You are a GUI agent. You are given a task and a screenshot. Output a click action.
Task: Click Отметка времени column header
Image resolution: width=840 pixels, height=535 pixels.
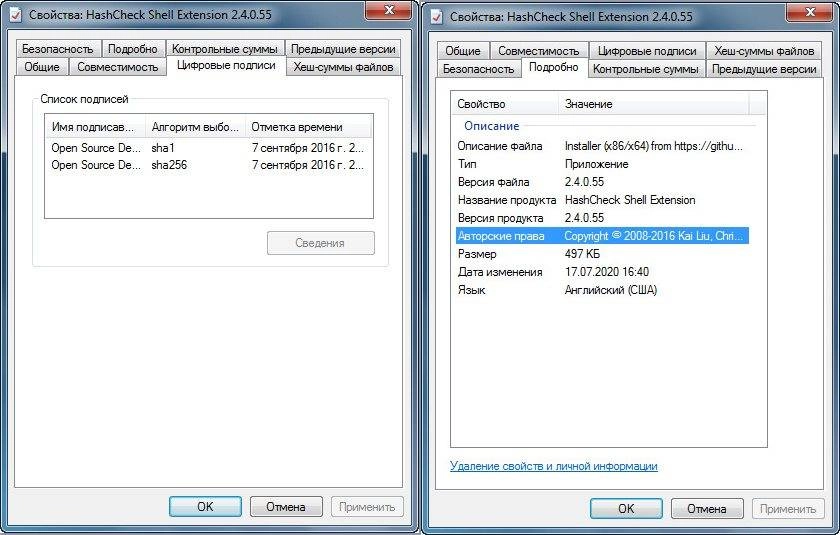point(309,127)
